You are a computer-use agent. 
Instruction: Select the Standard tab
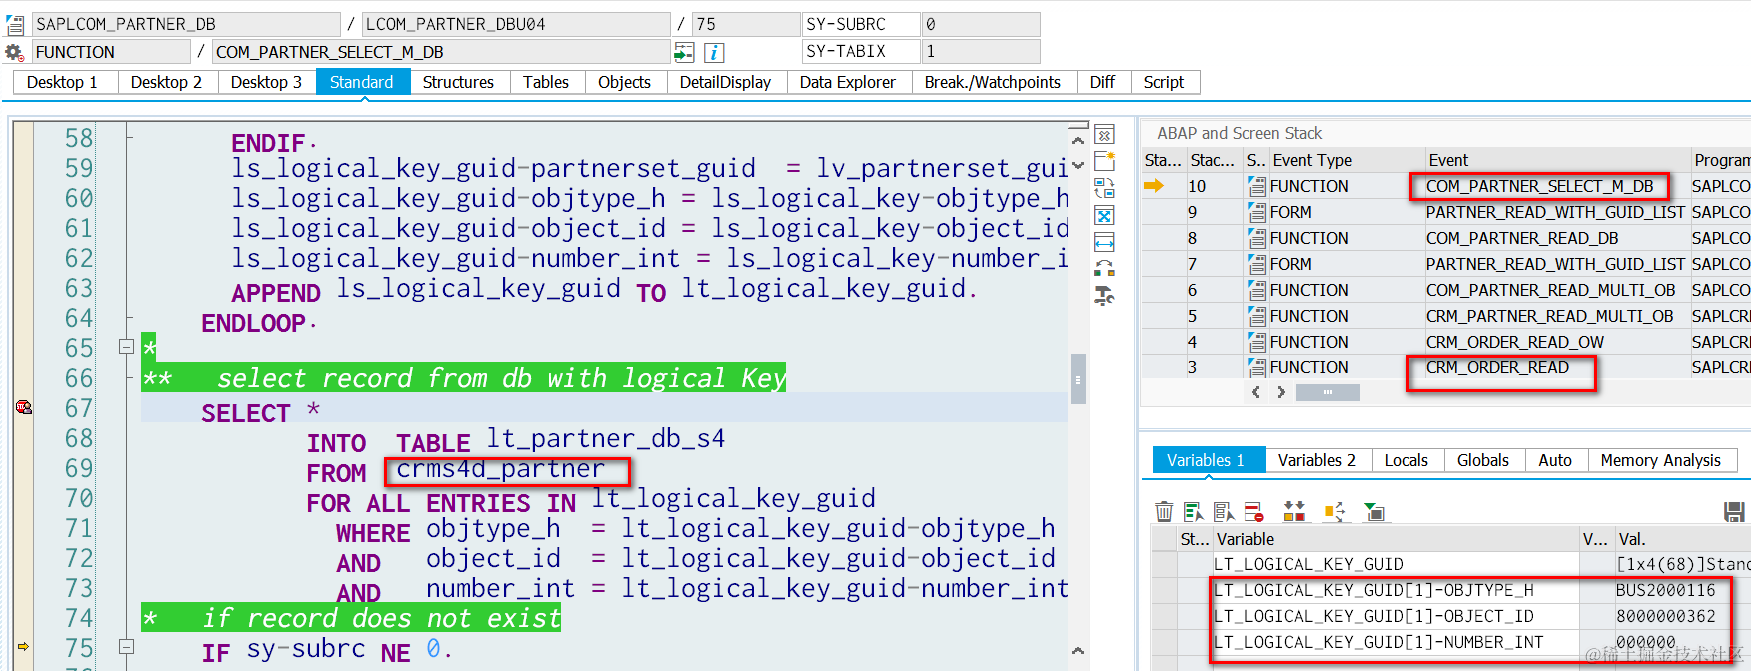point(362,82)
